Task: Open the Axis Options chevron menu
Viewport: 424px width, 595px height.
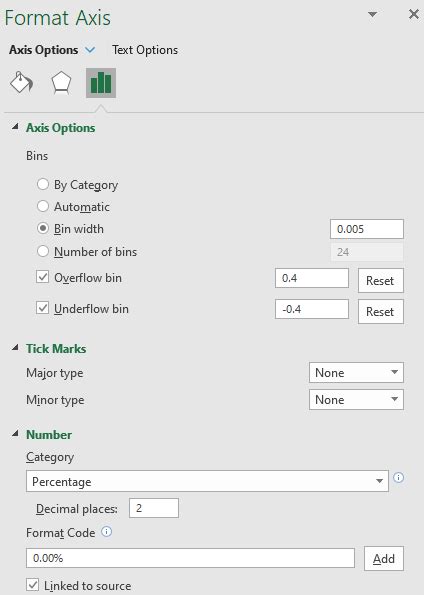Action: 90,50
